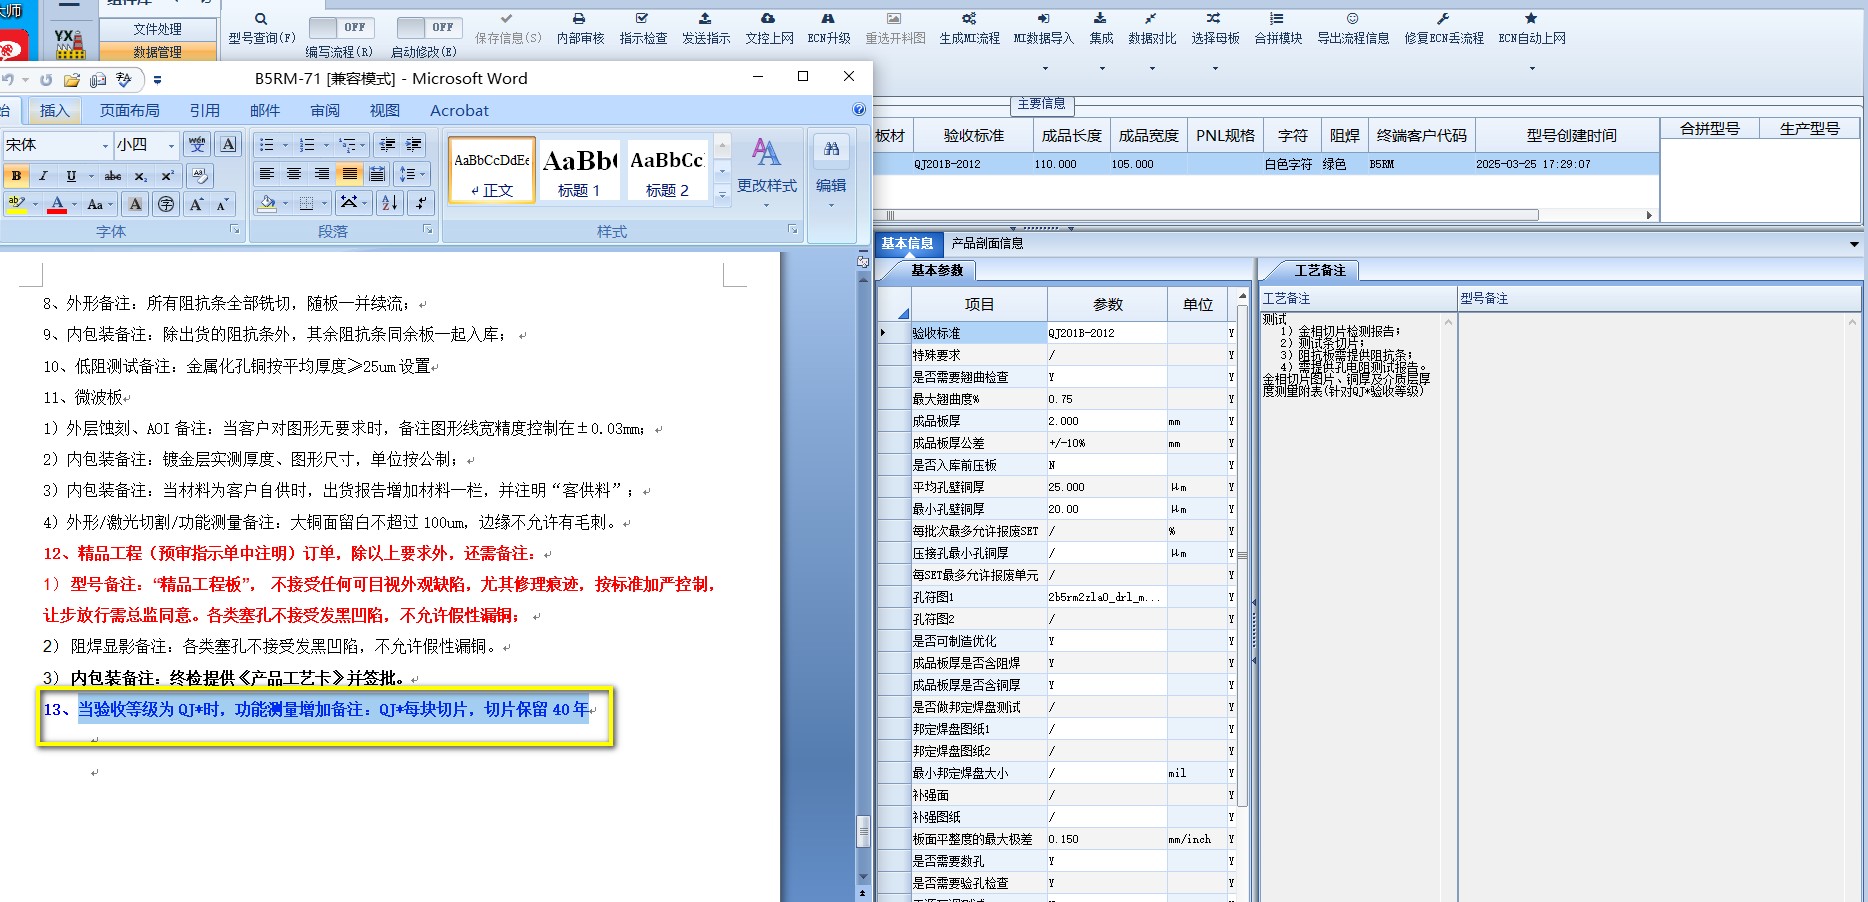Click numbered list icon in Word
The width and height of the screenshot is (1868, 902).
coord(307,145)
